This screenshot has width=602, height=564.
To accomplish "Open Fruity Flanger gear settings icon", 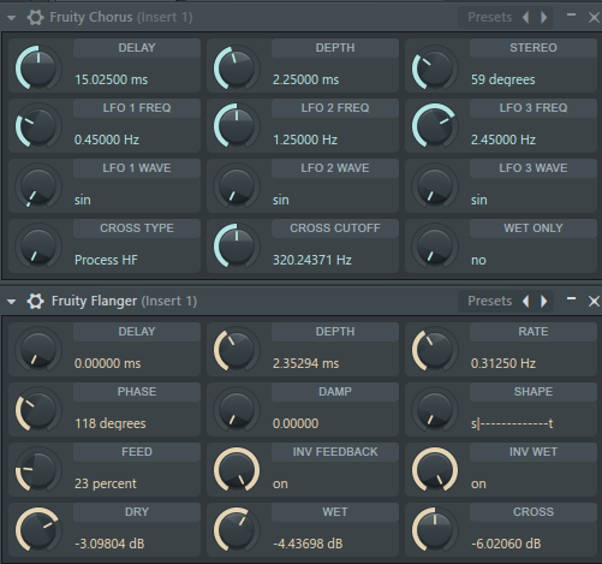I will [x=35, y=301].
